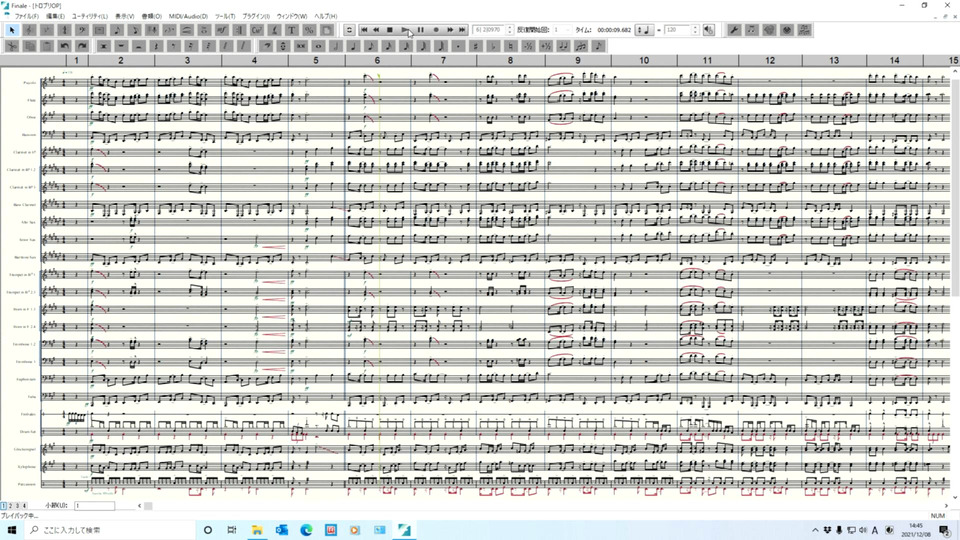Adjust the playback measure counter stepper
Viewport: 960px width, 540px height.
[x=509, y=30]
